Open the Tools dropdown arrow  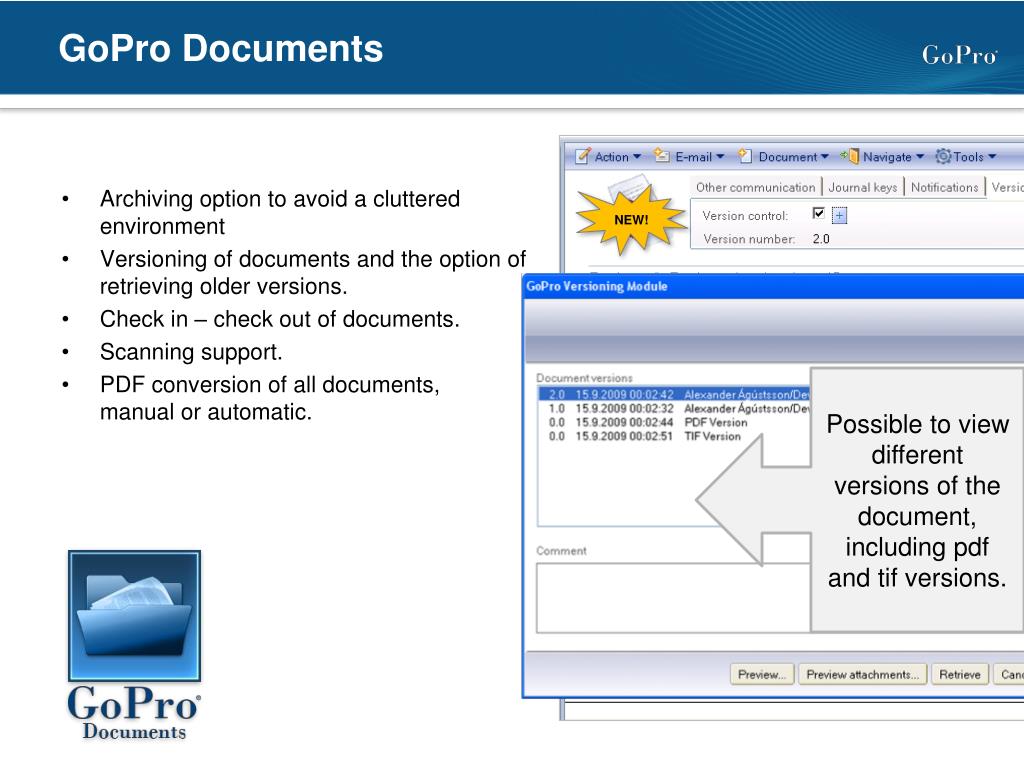(x=991, y=157)
